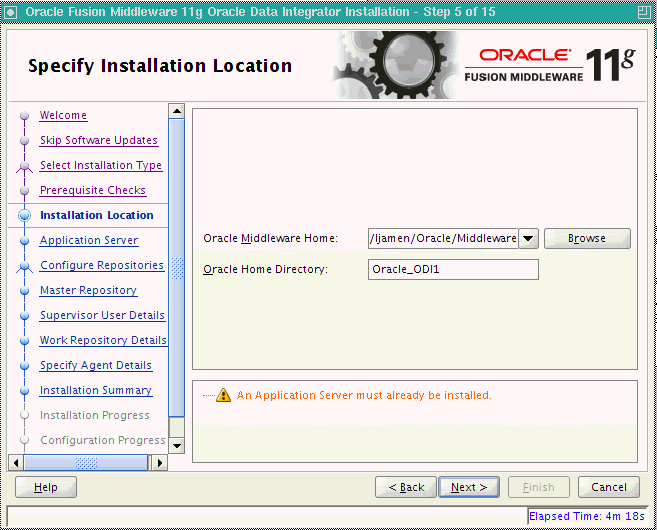
Task: Click the Installation Location step bullet icon
Action: pos(25,215)
